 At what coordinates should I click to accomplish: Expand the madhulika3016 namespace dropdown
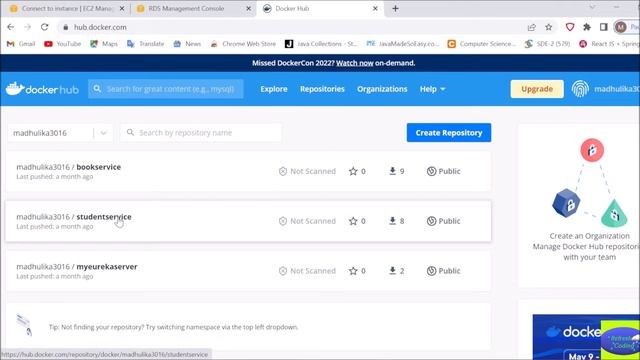[103, 133]
